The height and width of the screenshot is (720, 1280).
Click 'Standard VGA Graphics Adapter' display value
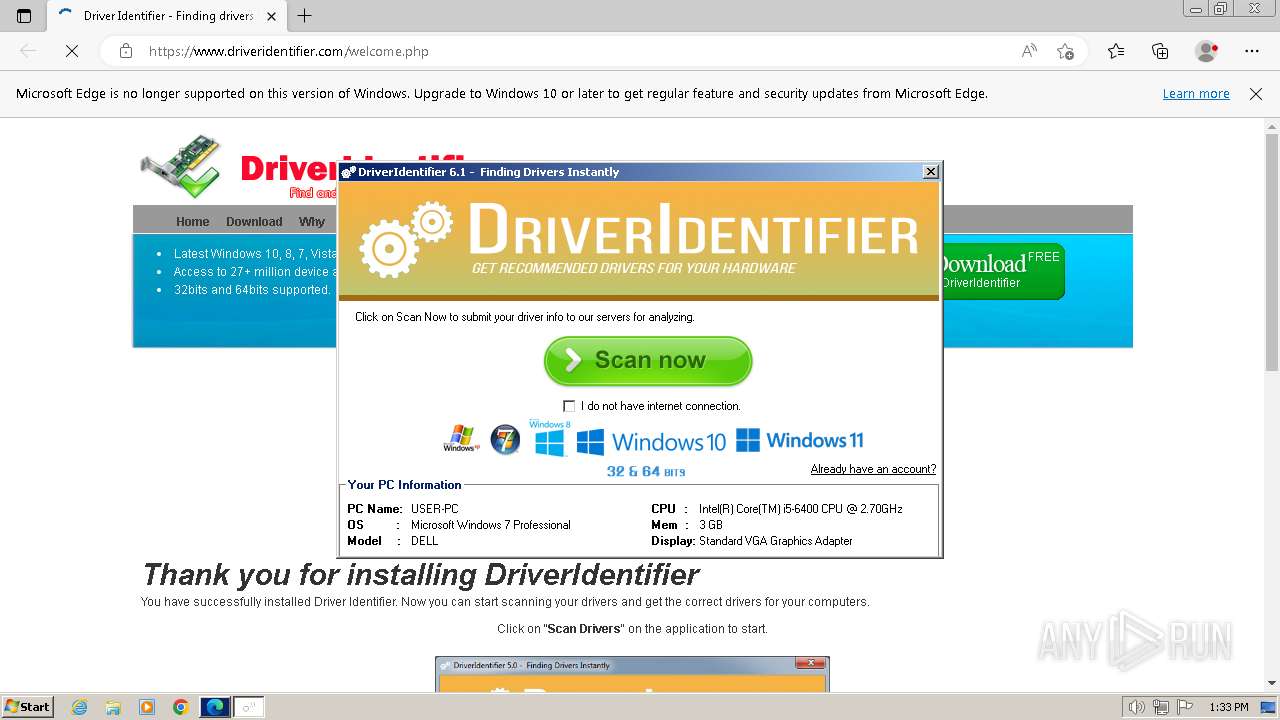coord(776,541)
